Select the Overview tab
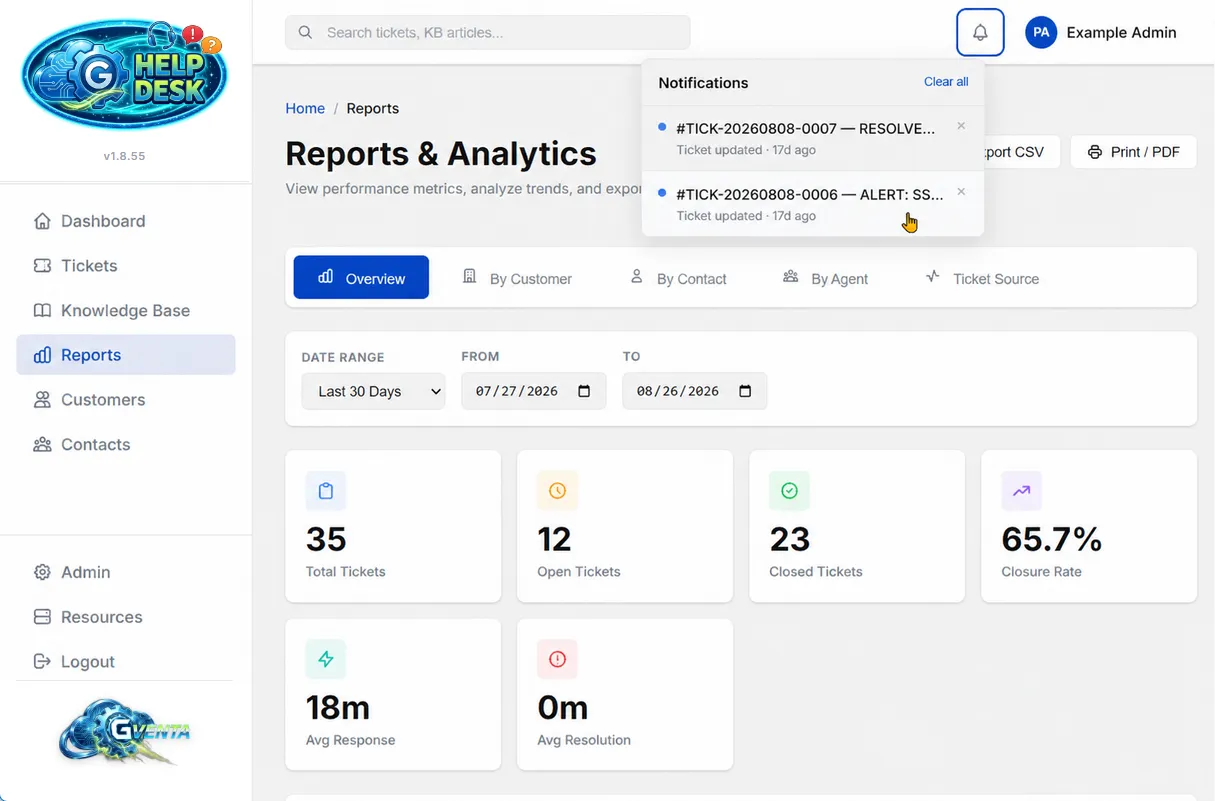This screenshot has height=801, width=1215. coord(361,277)
